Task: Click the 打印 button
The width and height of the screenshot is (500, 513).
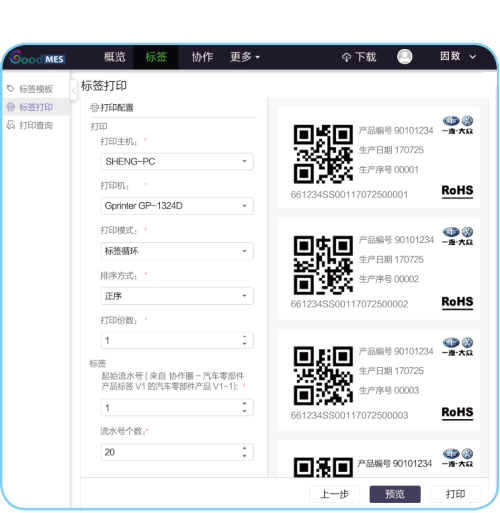Action: (455, 494)
